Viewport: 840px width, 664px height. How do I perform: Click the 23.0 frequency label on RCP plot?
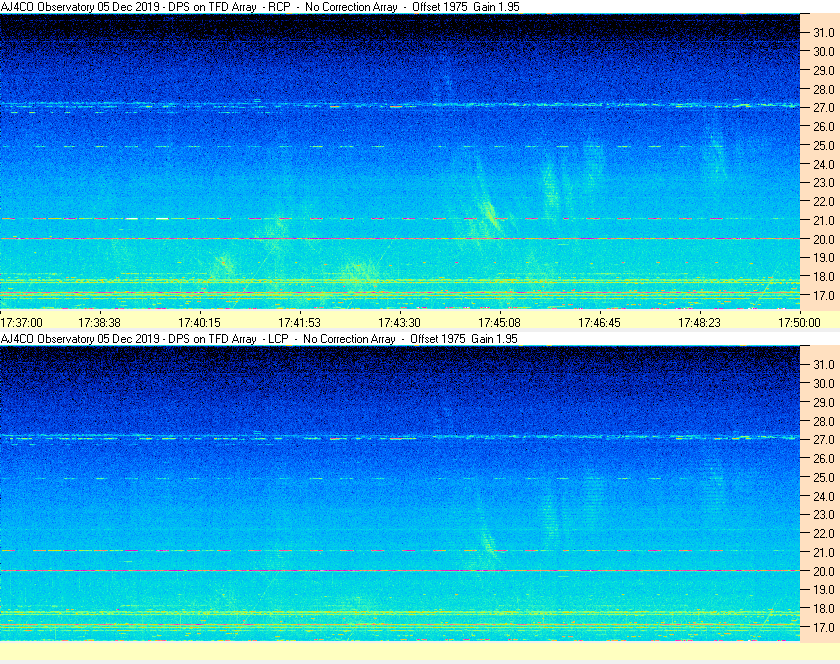point(824,183)
